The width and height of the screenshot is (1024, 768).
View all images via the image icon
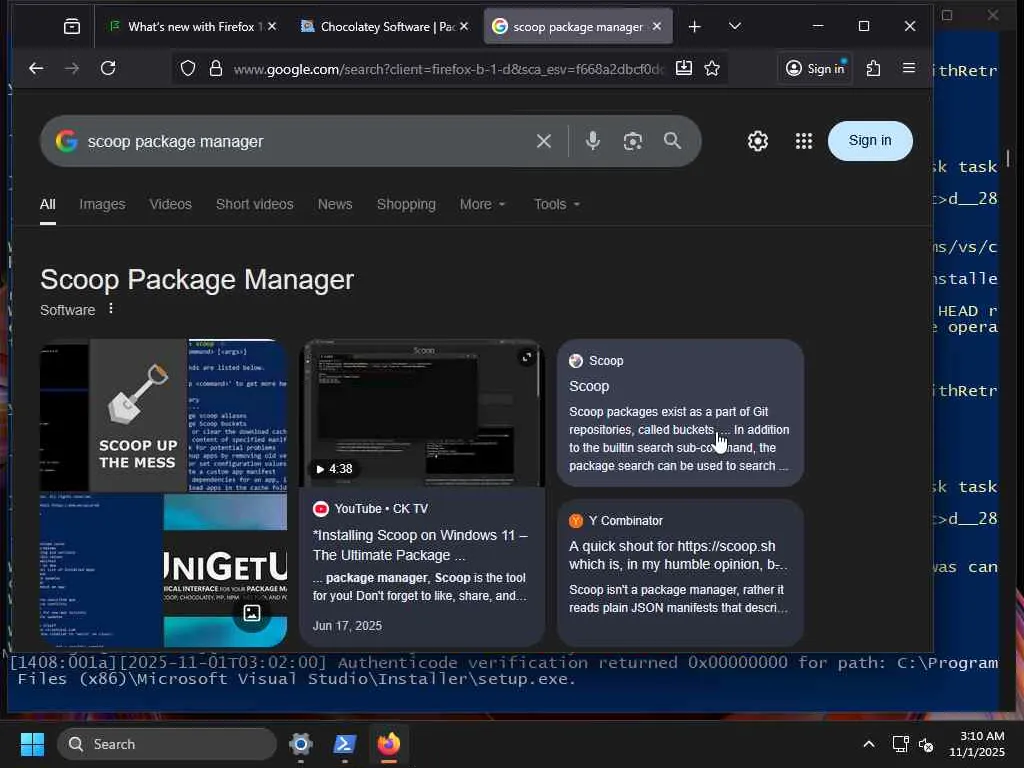click(x=252, y=613)
